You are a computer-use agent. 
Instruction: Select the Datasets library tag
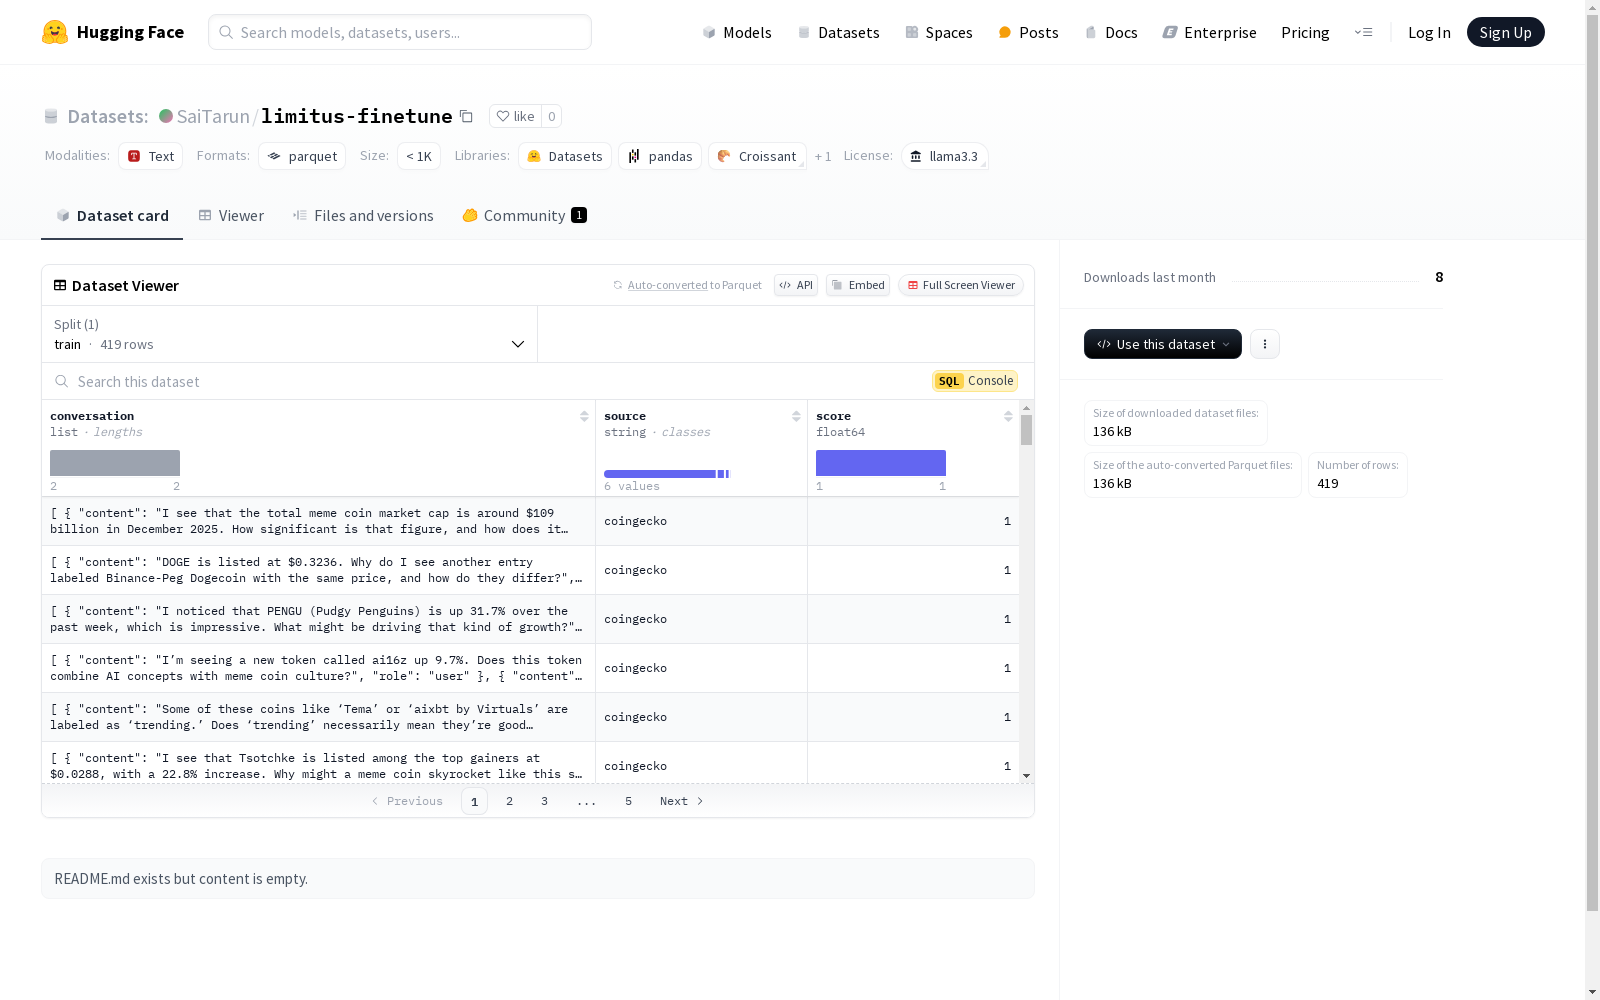pyautogui.click(x=565, y=156)
